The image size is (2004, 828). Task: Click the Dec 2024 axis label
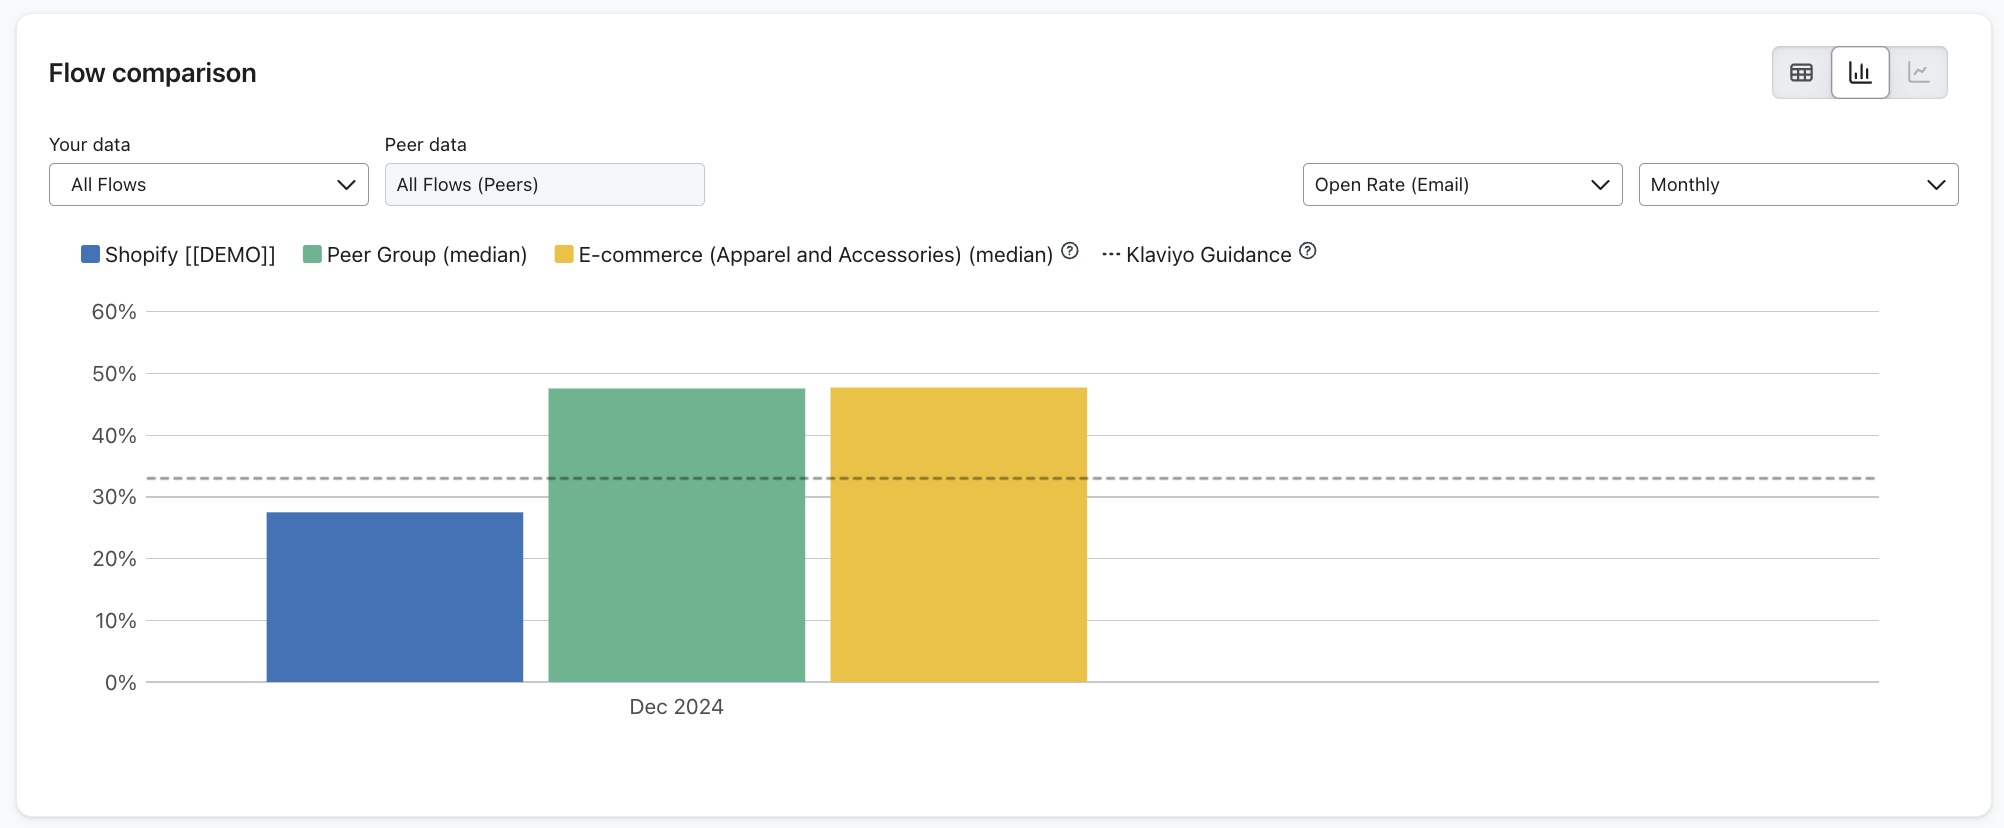click(676, 707)
